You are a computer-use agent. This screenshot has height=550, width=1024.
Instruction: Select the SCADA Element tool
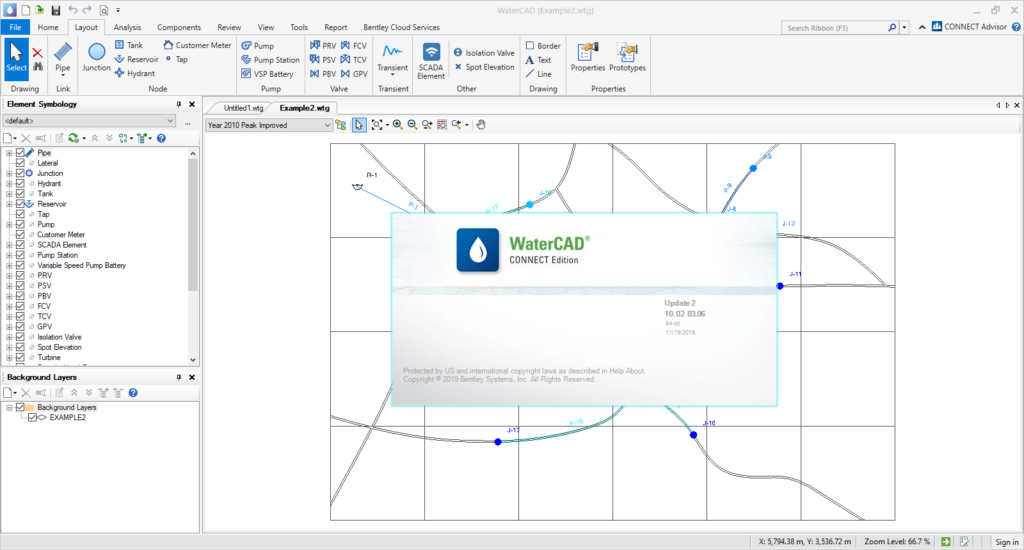(431, 61)
